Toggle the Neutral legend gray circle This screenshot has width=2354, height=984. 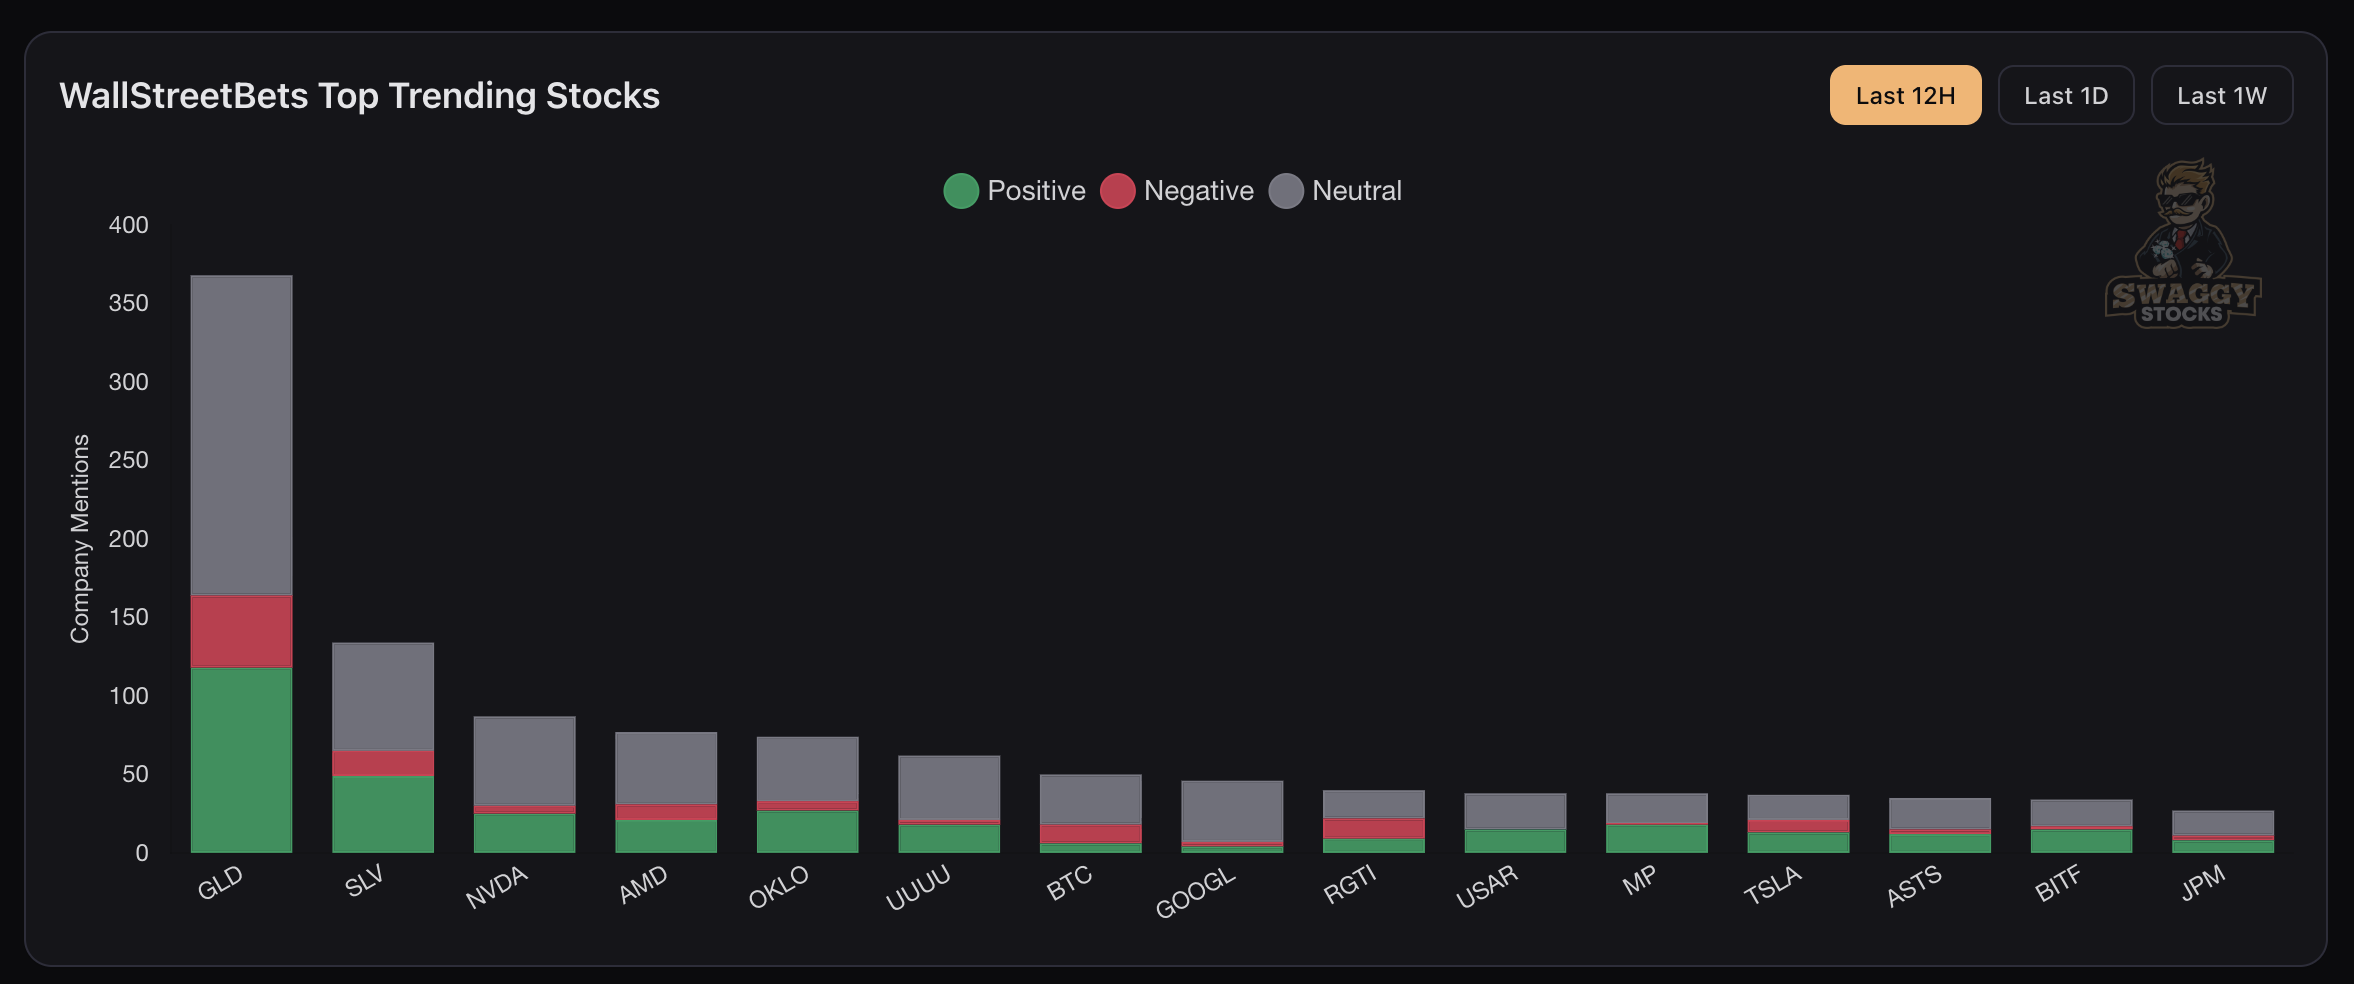pyautogui.click(x=1285, y=191)
